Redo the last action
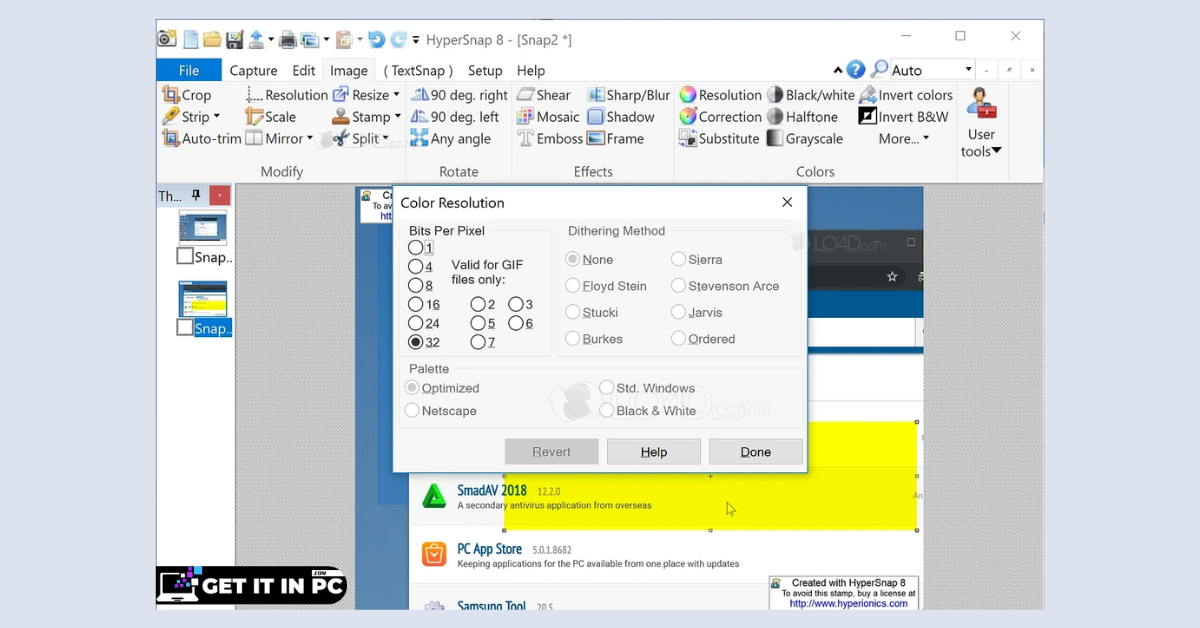The width and height of the screenshot is (1200, 628). point(399,39)
